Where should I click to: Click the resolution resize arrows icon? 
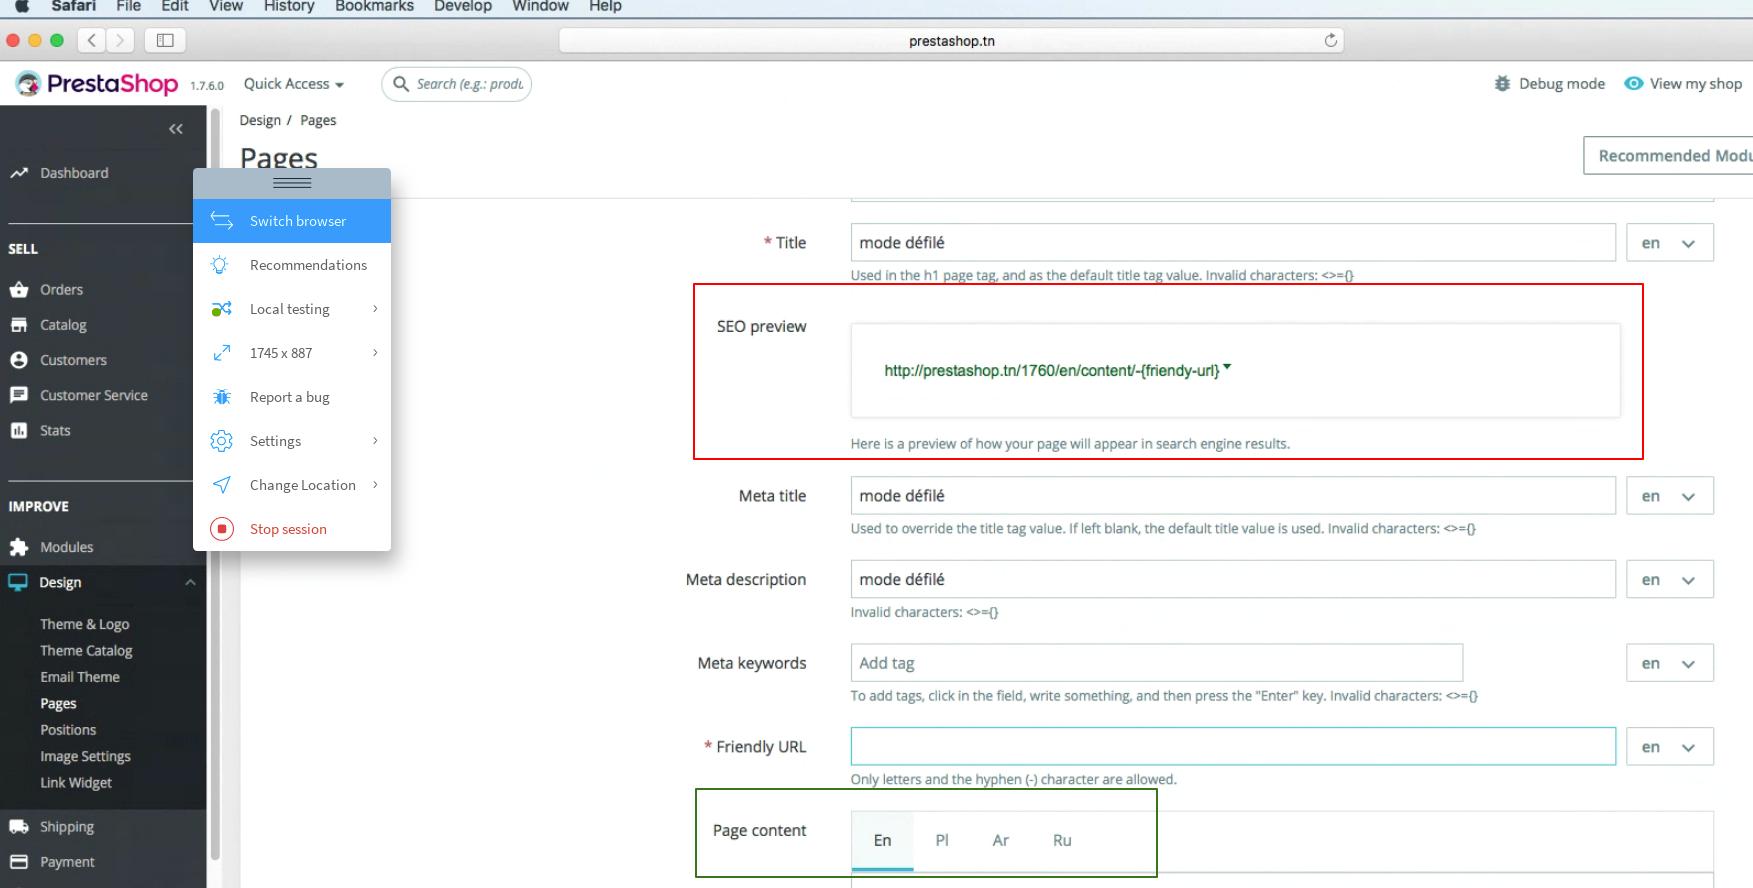pyautogui.click(x=222, y=353)
